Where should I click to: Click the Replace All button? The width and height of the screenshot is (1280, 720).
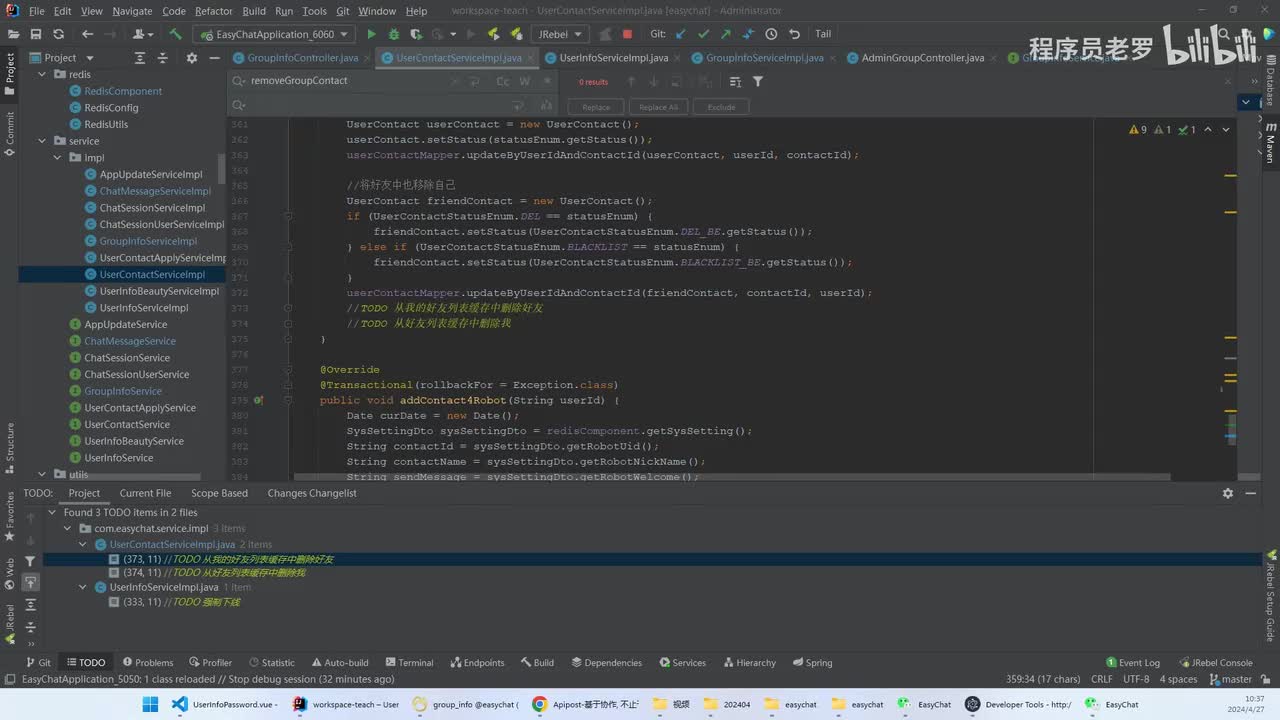coord(658,107)
